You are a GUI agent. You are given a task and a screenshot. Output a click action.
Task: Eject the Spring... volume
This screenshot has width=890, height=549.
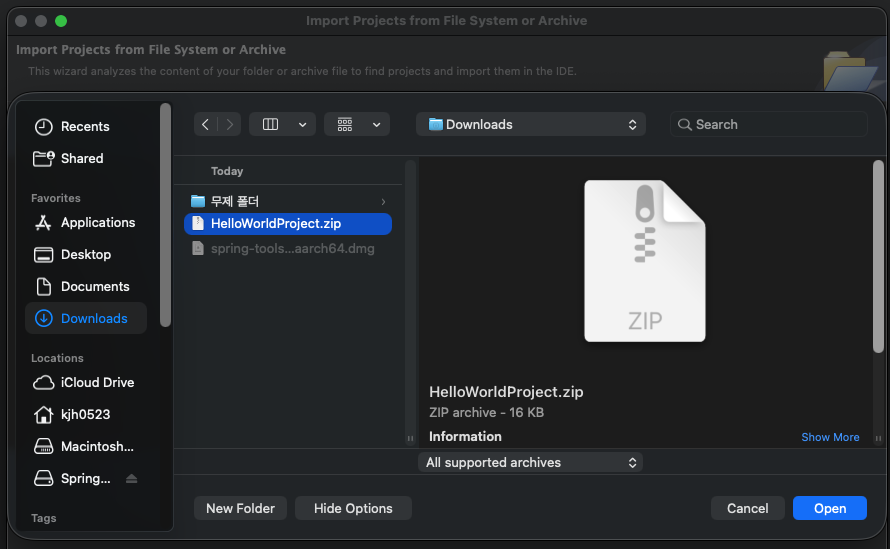pos(132,479)
